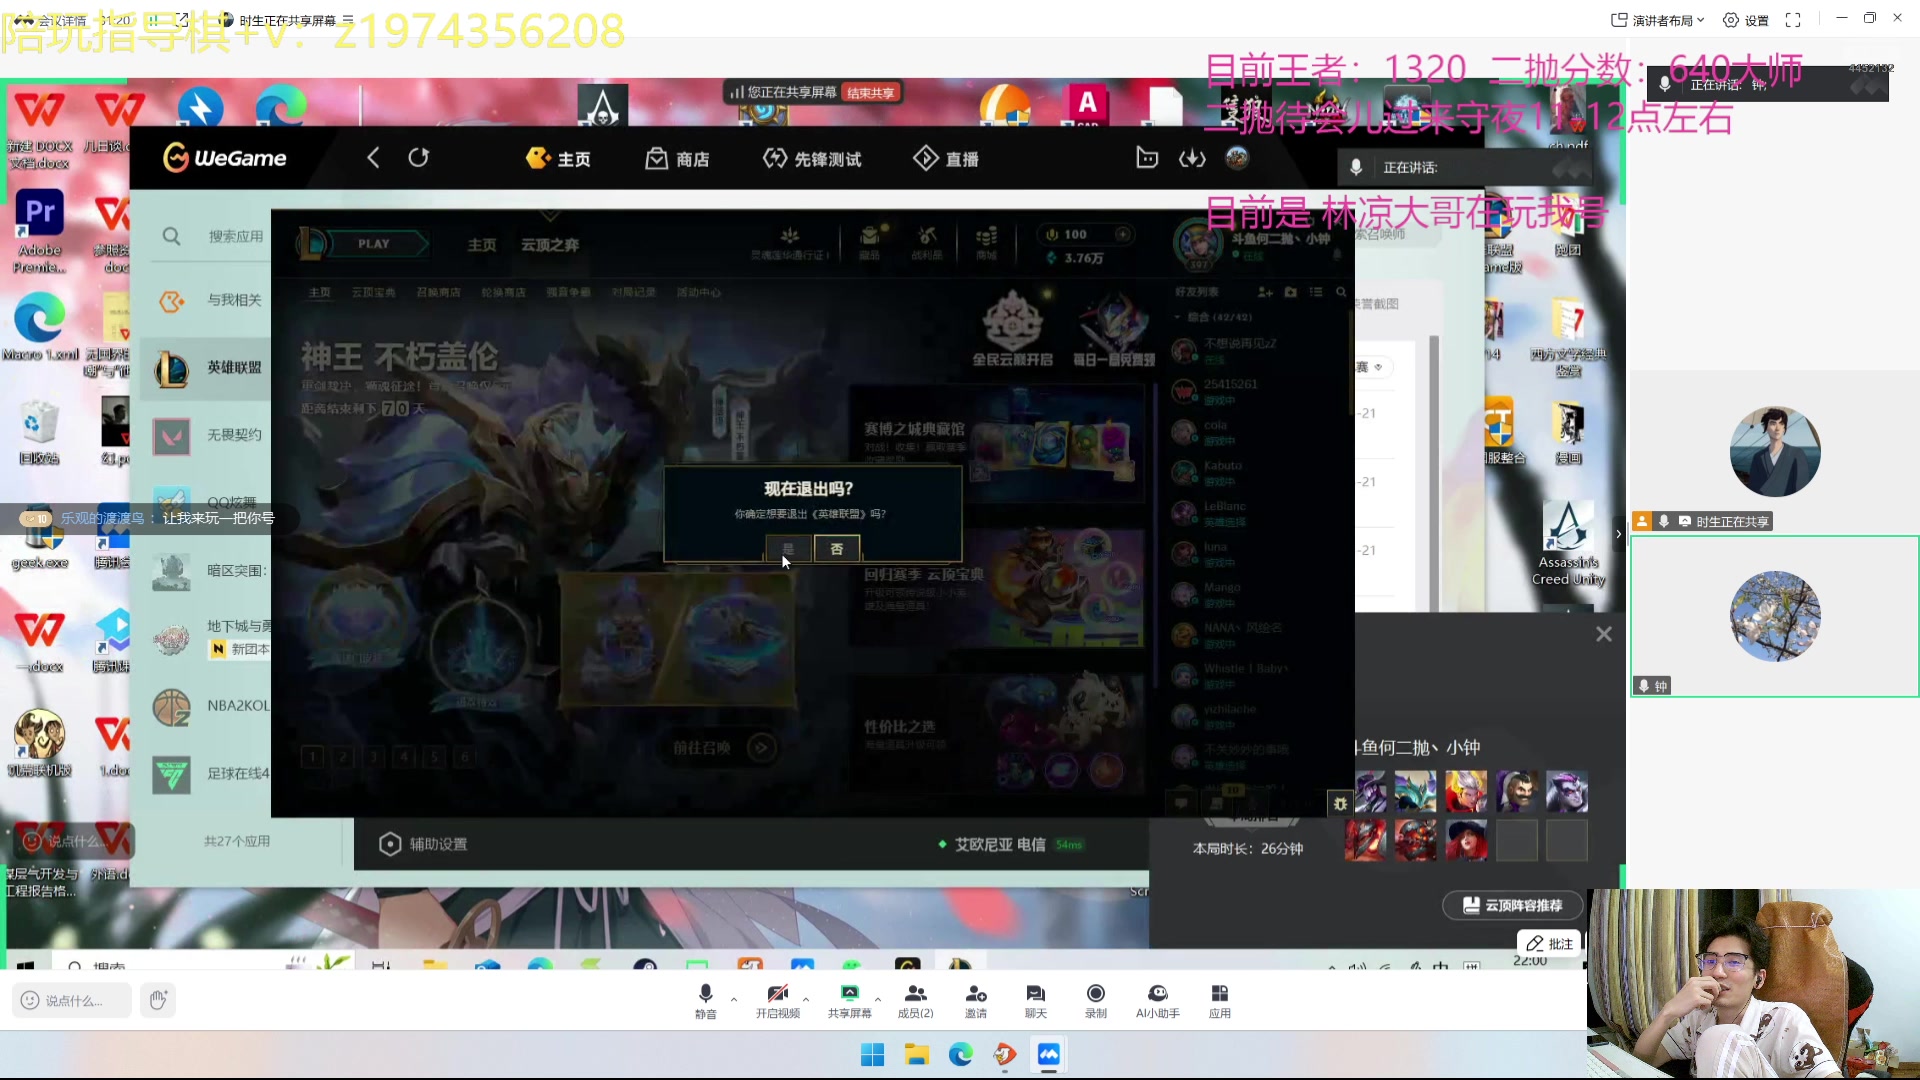Expand the arrow next to 开启视频
Image resolution: width=1920 pixels, height=1080 pixels.
click(806, 999)
